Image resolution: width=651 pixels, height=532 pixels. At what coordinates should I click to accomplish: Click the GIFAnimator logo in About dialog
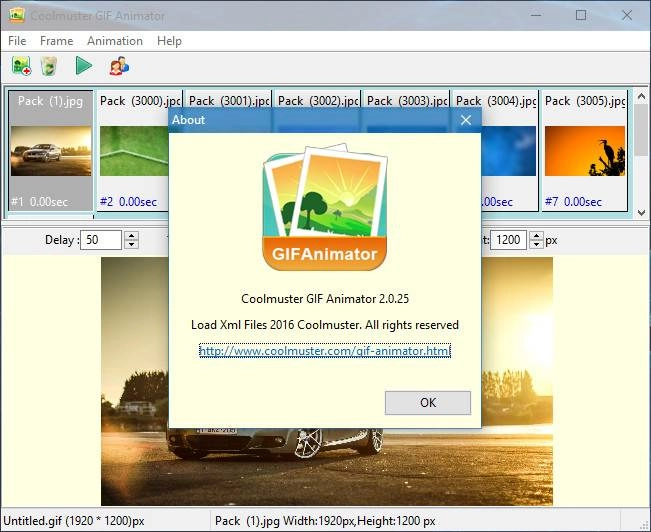[x=325, y=207]
